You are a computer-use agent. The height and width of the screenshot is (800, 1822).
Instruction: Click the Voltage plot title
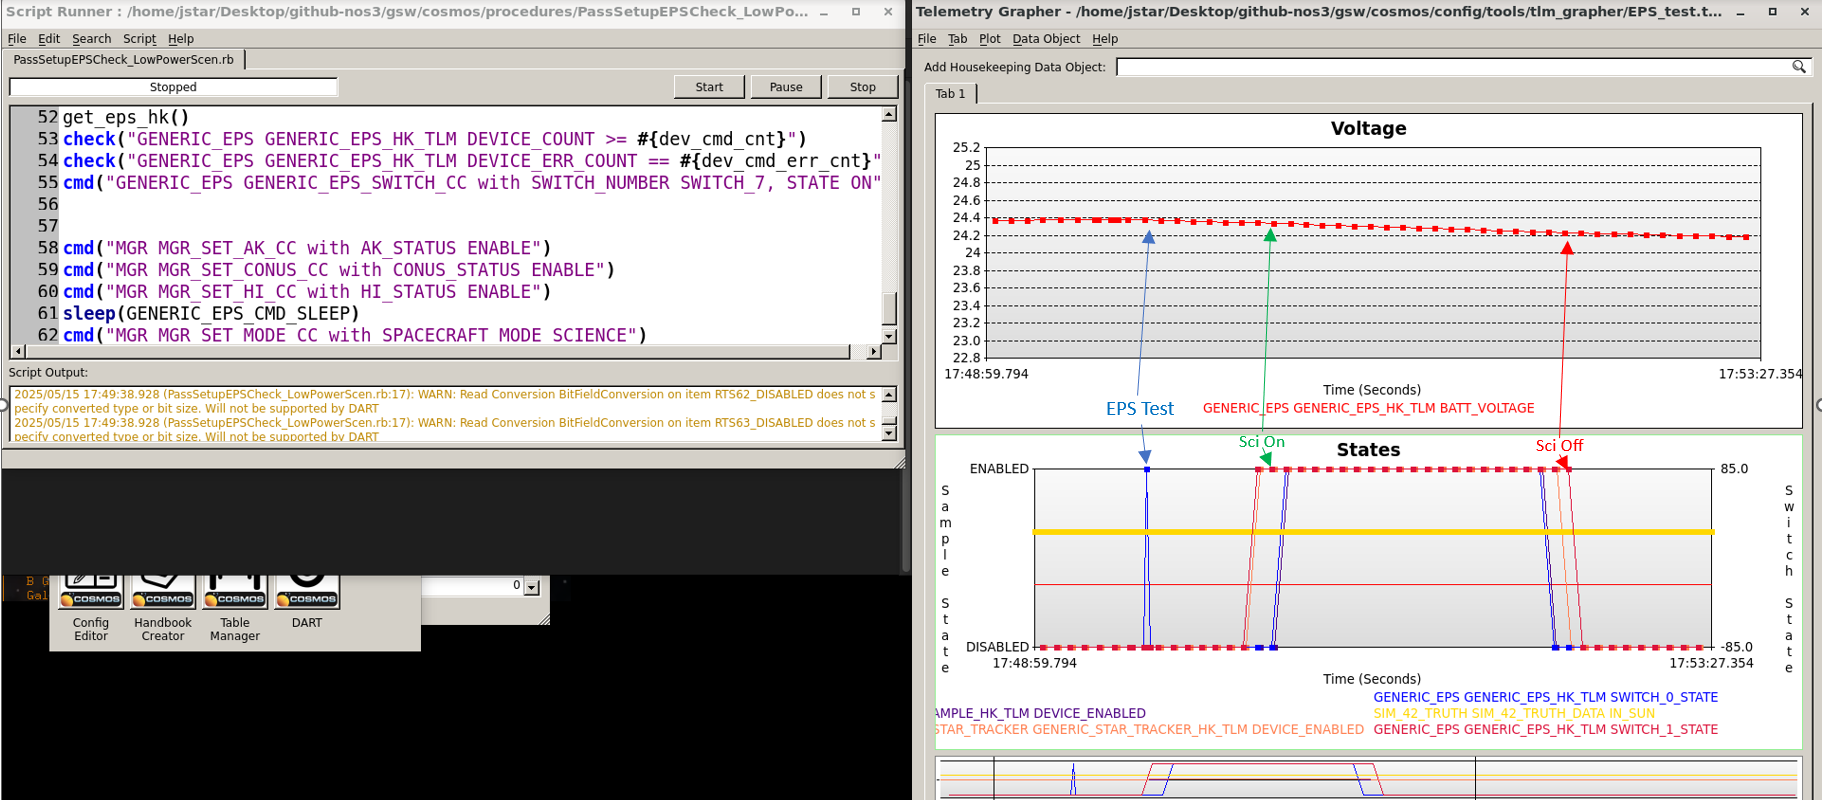(1368, 128)
